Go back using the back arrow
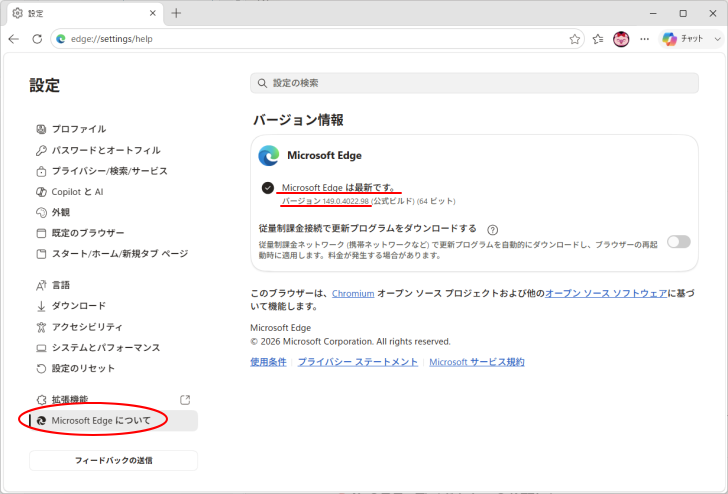The height and width of the screenshot is (494, 728). coord(14,39)
